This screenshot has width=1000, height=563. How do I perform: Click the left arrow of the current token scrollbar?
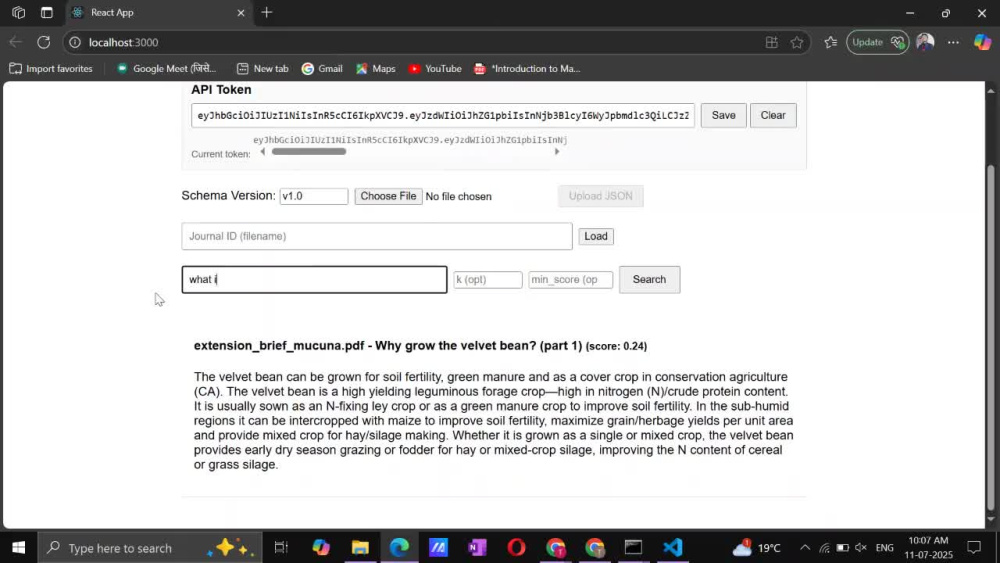tap(262, 152)
